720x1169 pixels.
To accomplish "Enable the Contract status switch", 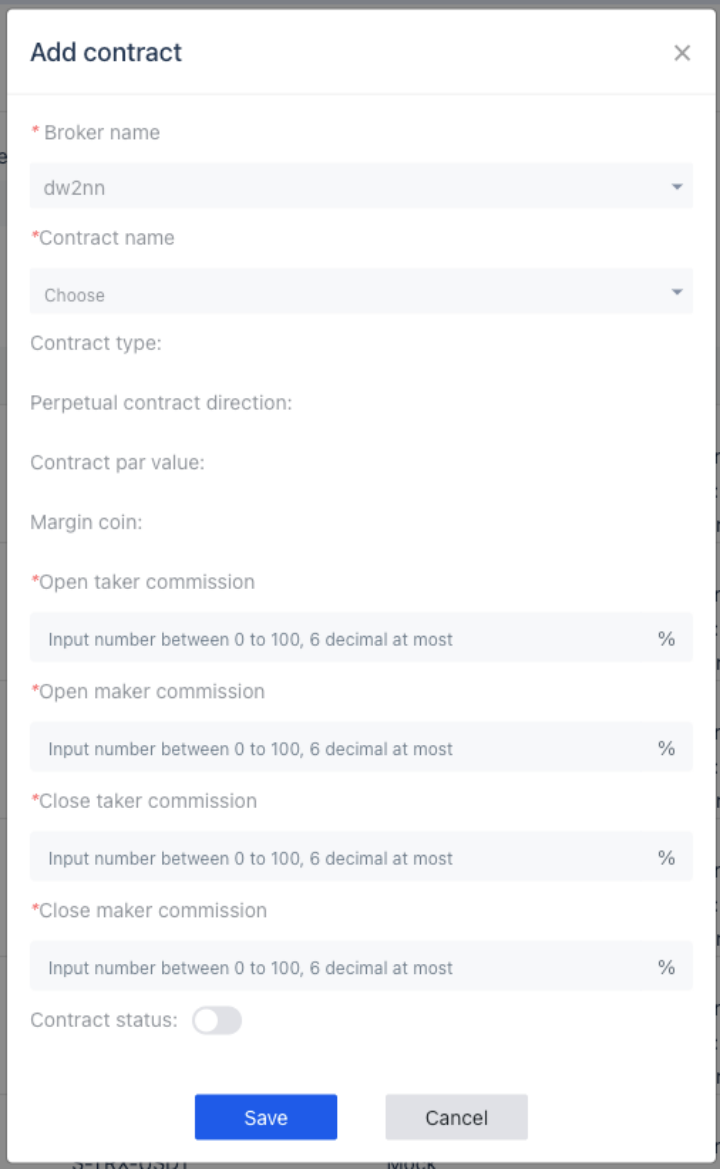I will pos(217,1021).
